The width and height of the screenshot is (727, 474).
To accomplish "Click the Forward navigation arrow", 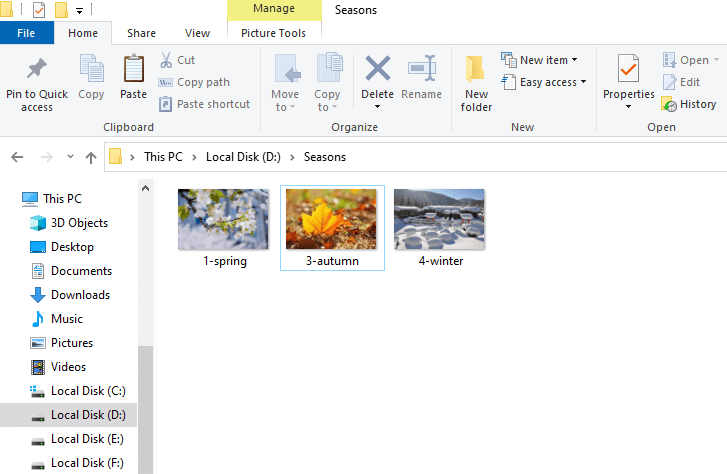I will [x=47, y=157].
